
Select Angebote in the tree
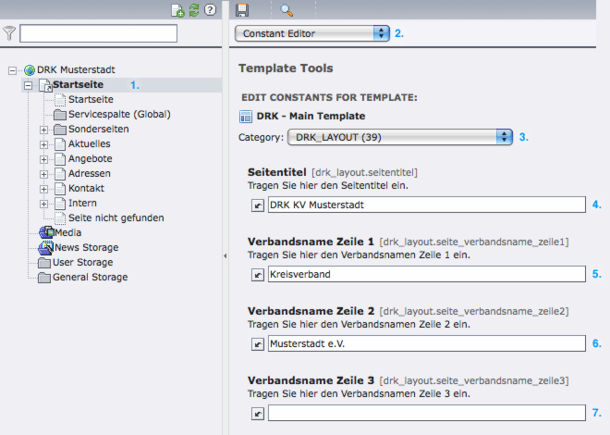(90, 159)
